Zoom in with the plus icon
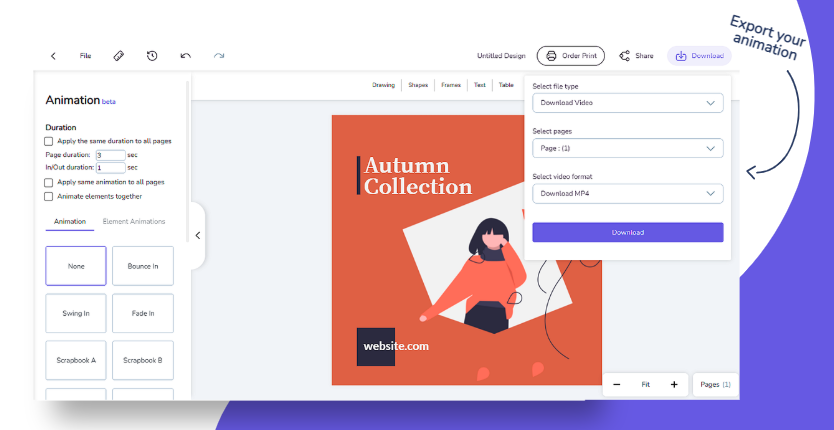This screenshot has height=430, width=834. click(x=674, y=384)
